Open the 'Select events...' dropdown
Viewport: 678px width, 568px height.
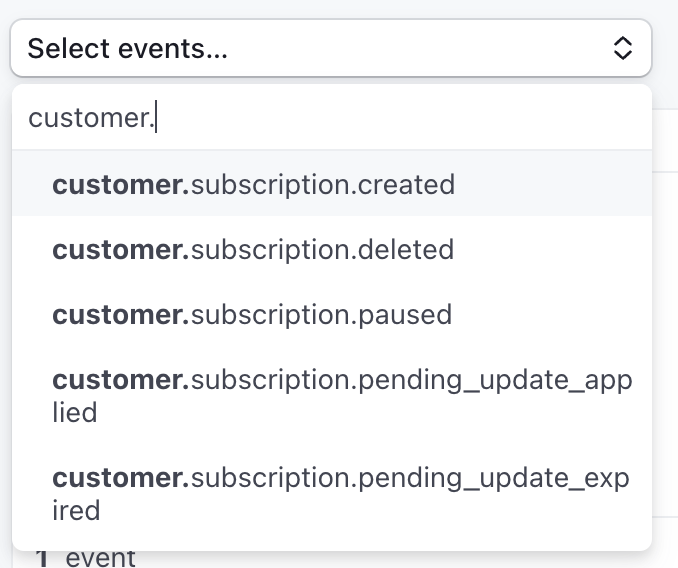330,48
